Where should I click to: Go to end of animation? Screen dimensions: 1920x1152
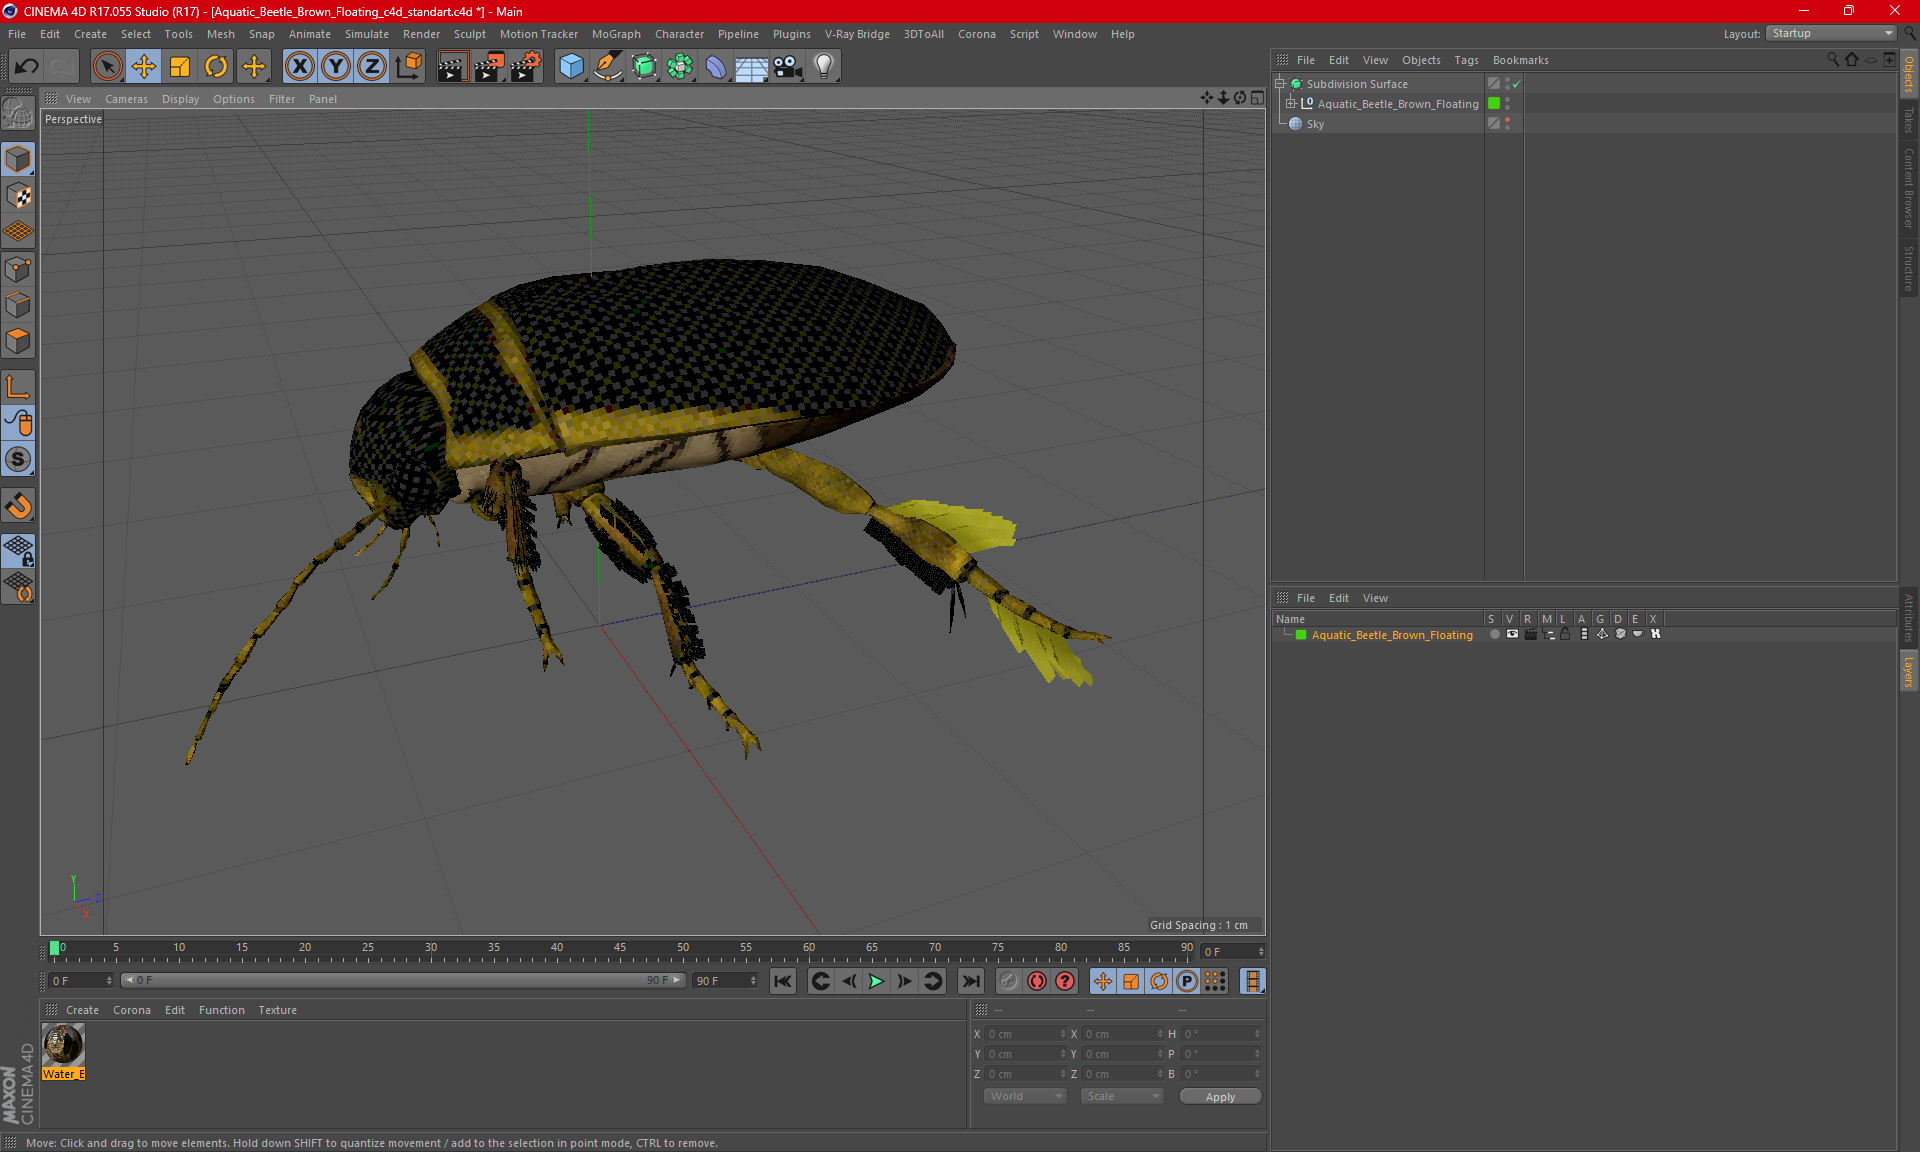[970, 981]
